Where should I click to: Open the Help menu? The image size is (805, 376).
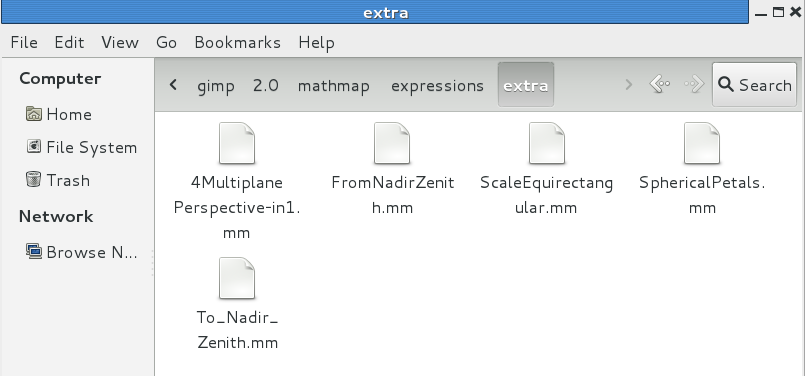[x=316, y=42]
